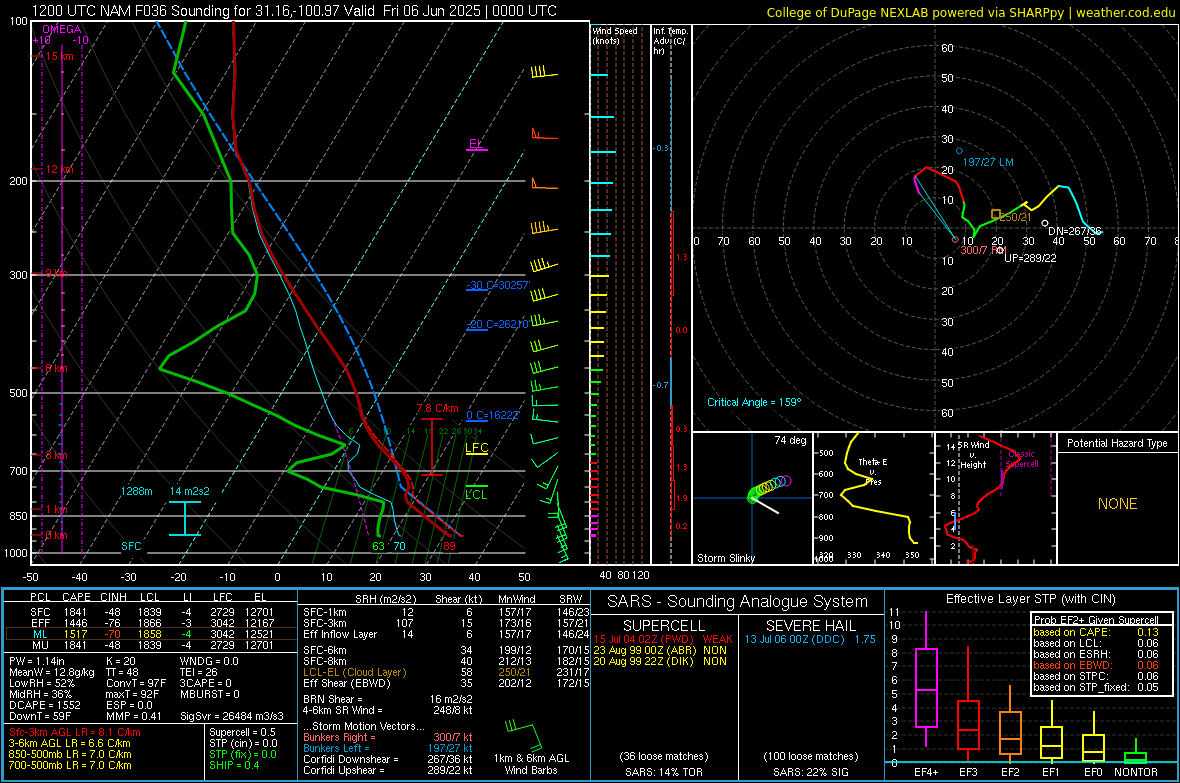The height and width of the screenshot is (783, 1180).
Task: Click the -30 C=30257' height label
Action: coord(498,285)
